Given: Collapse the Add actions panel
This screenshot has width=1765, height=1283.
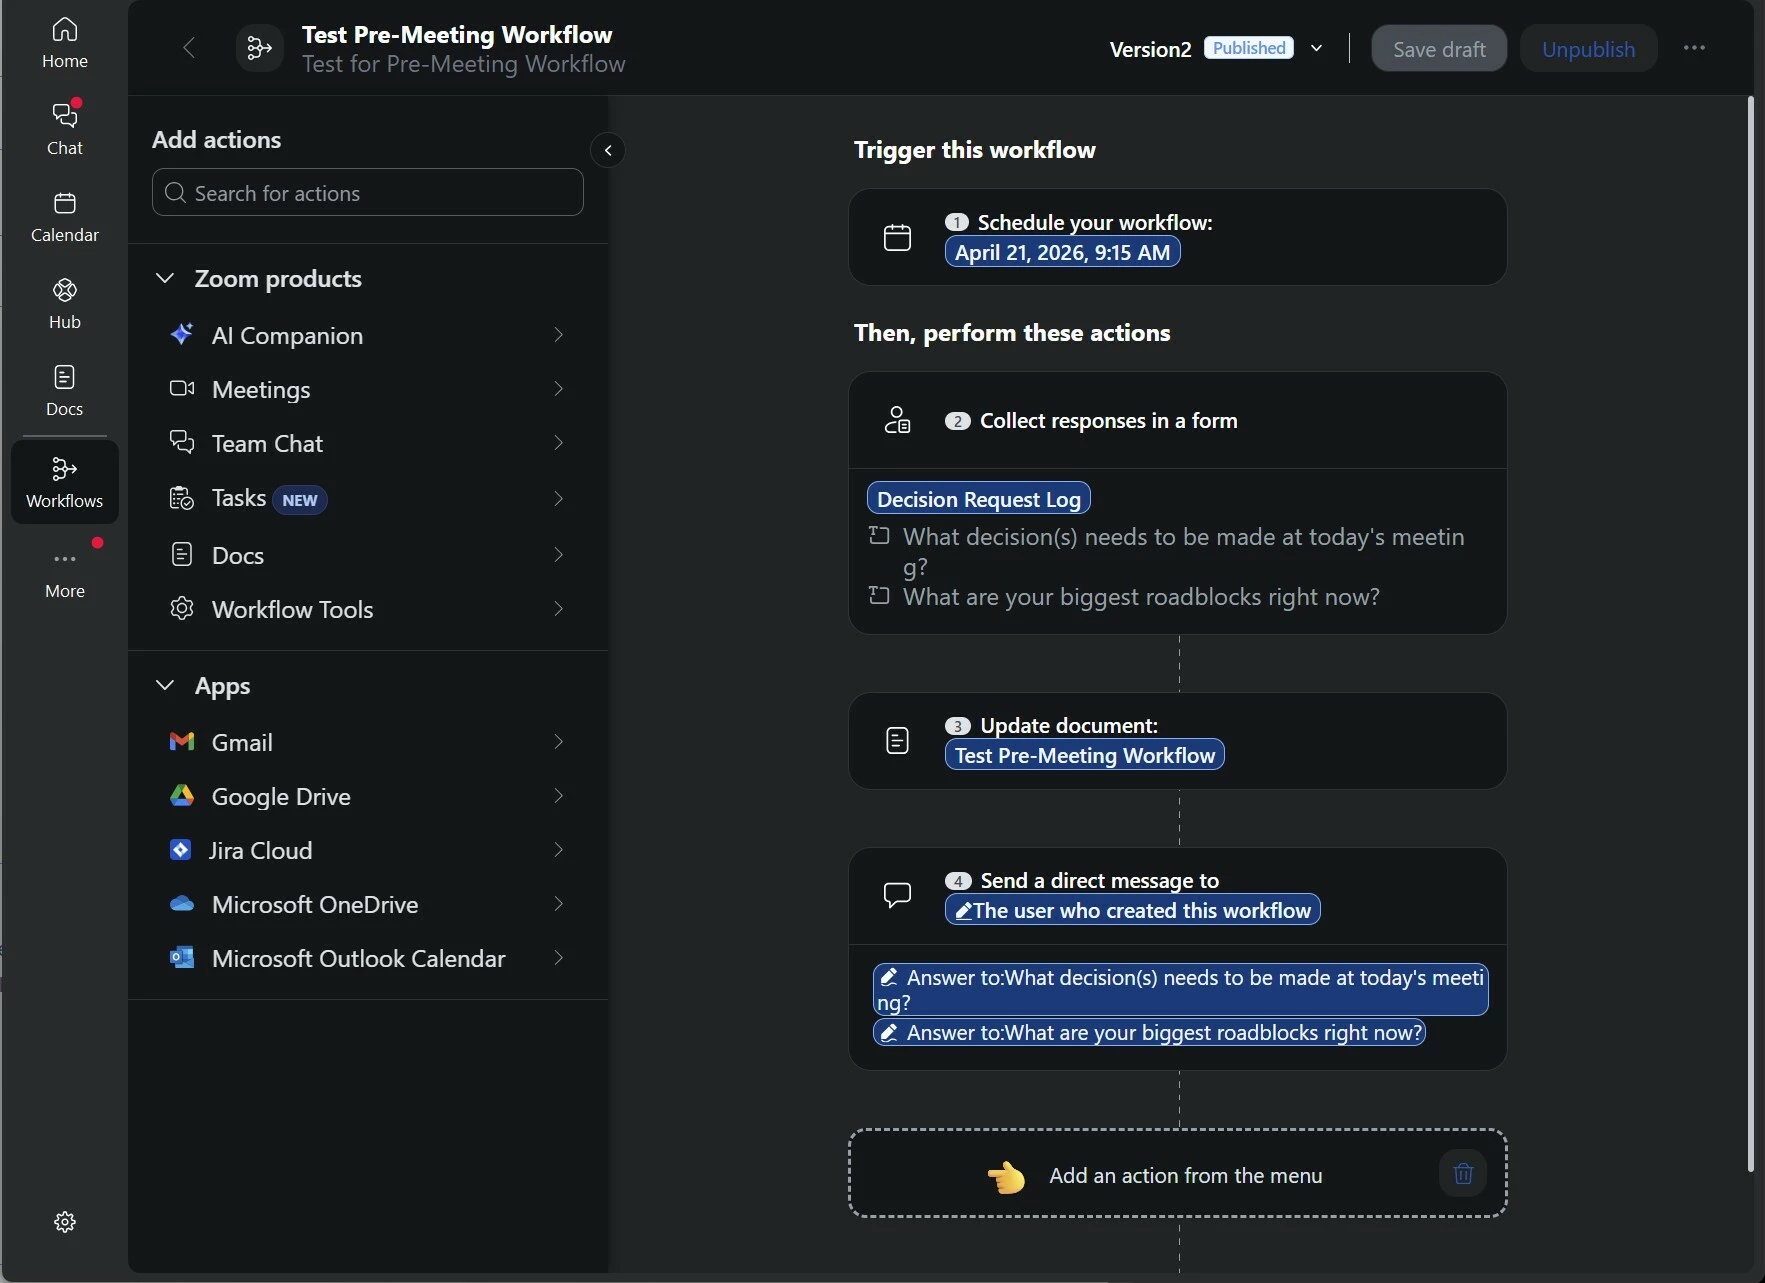Looking at the screenshot, I should click(608, 151).
